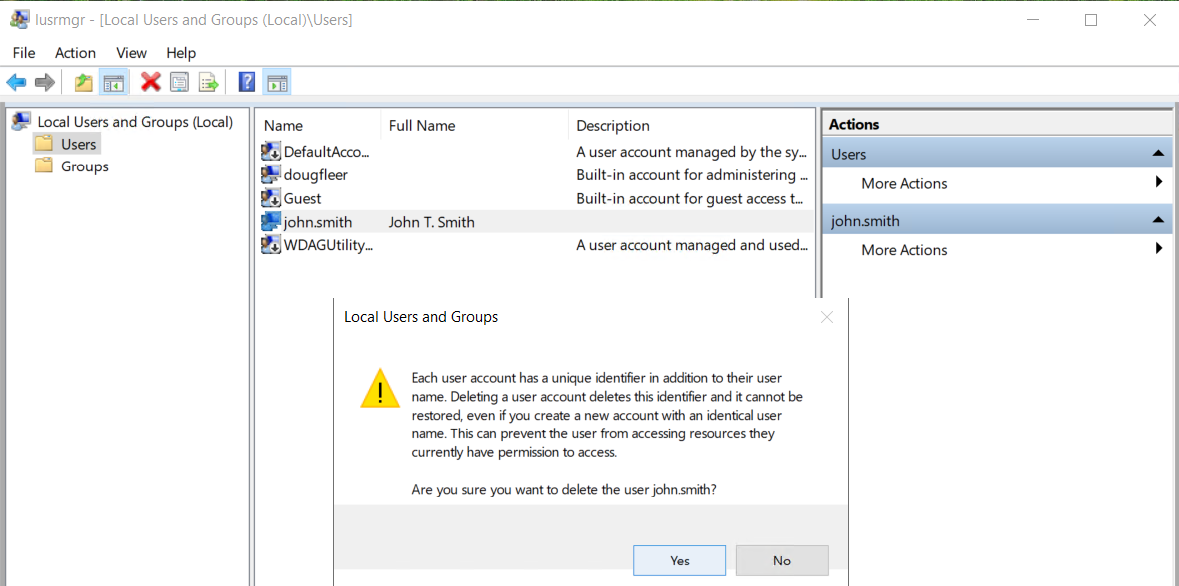This screenshot has height=586, width=1179.
Task: Click the Guest user icon
Action: [271, 199]
